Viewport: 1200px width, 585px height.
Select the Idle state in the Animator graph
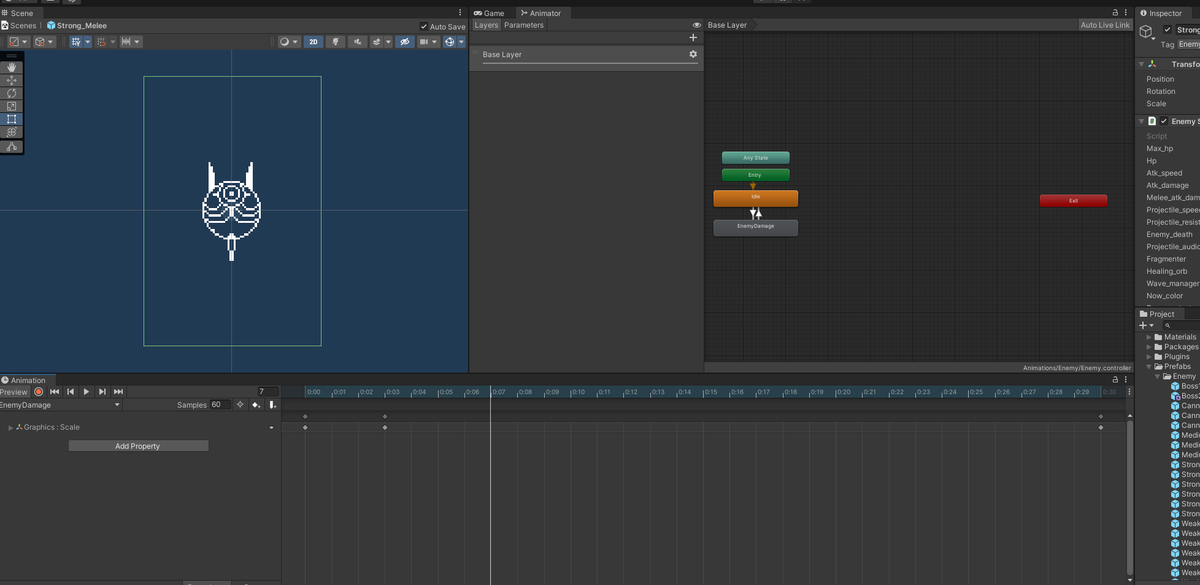click(x=755, y=197)
